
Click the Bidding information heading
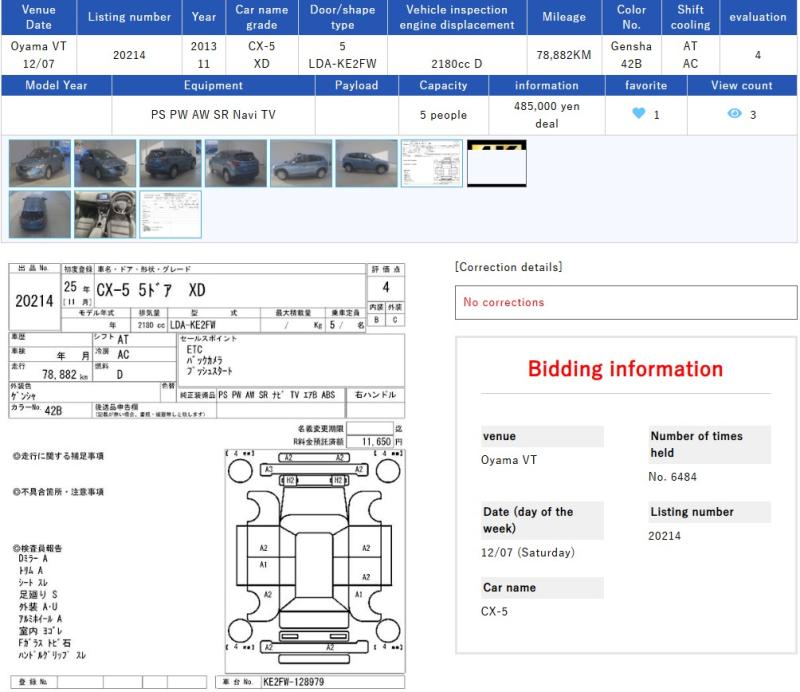[626, 368]
